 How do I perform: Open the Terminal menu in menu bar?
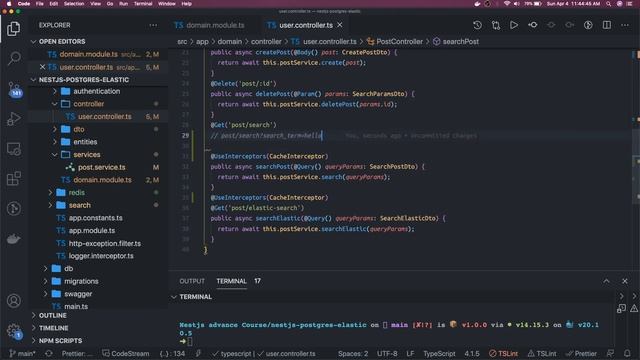pyautogui.click(x=143, y=4)
